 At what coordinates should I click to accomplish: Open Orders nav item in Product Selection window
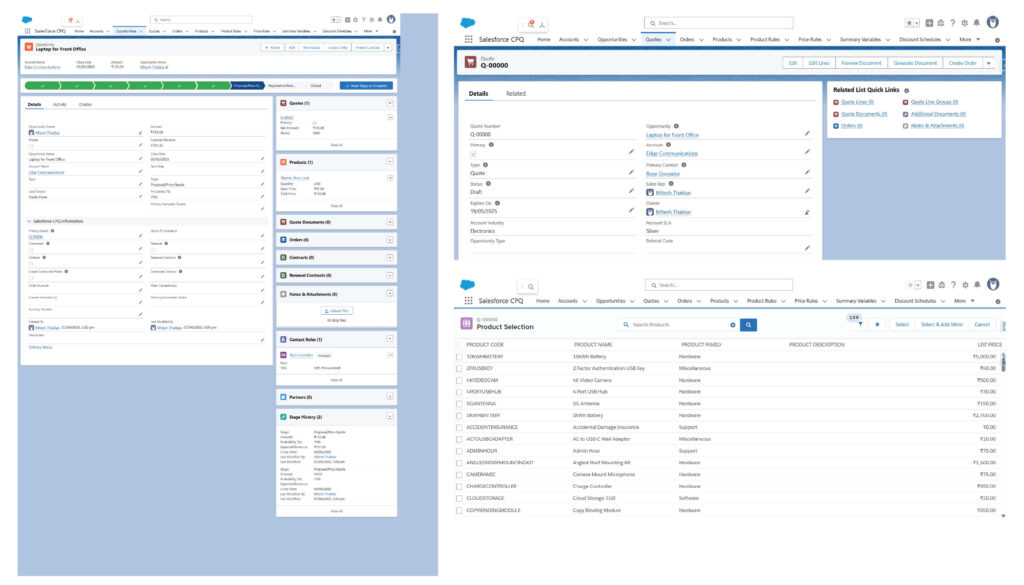[x=684, y=301]
